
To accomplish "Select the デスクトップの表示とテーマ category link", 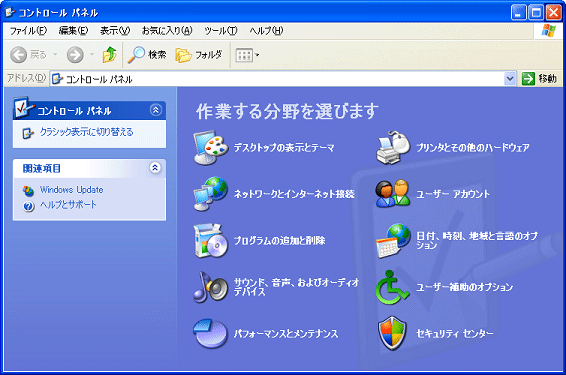I will 284,148.
